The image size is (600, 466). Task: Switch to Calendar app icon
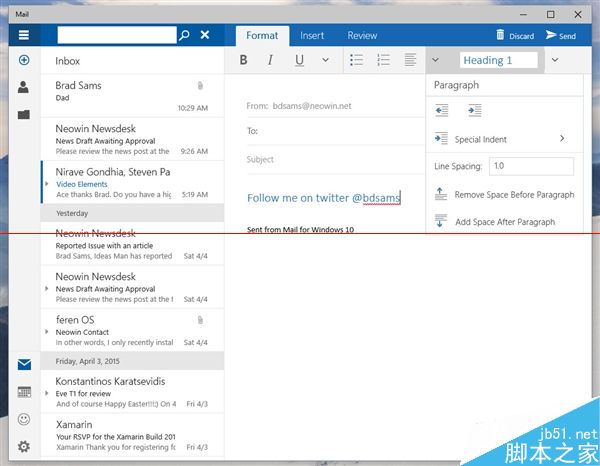(x=24, y=392)
